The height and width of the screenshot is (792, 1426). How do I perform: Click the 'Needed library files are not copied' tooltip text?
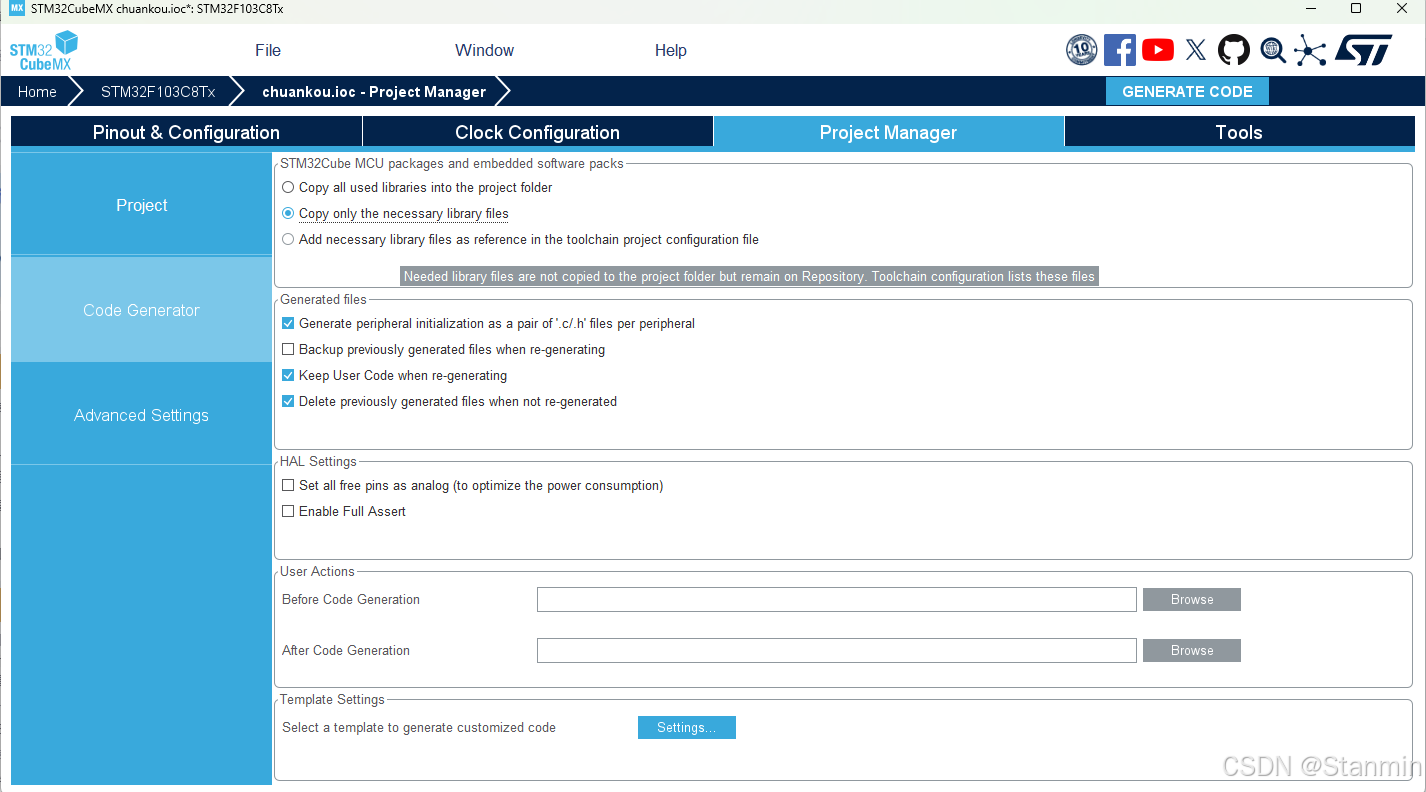coord(749,276)
